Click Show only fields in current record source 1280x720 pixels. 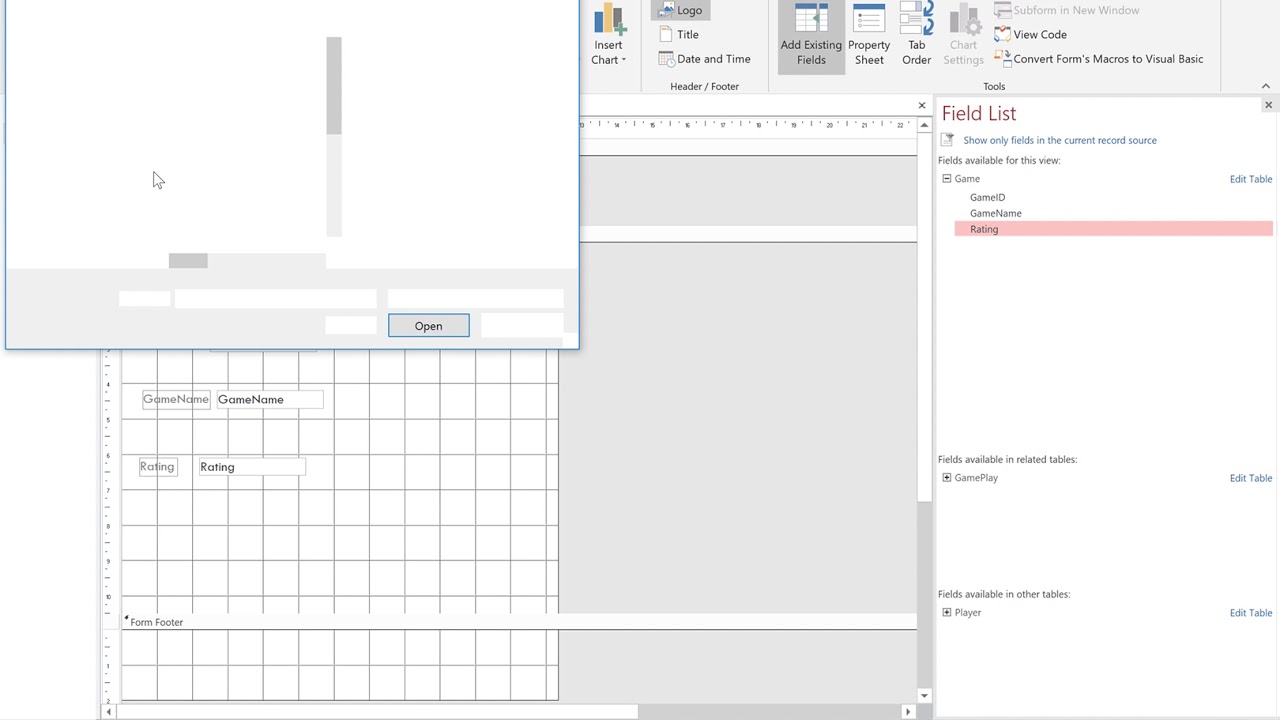(x=1059, y=140)
